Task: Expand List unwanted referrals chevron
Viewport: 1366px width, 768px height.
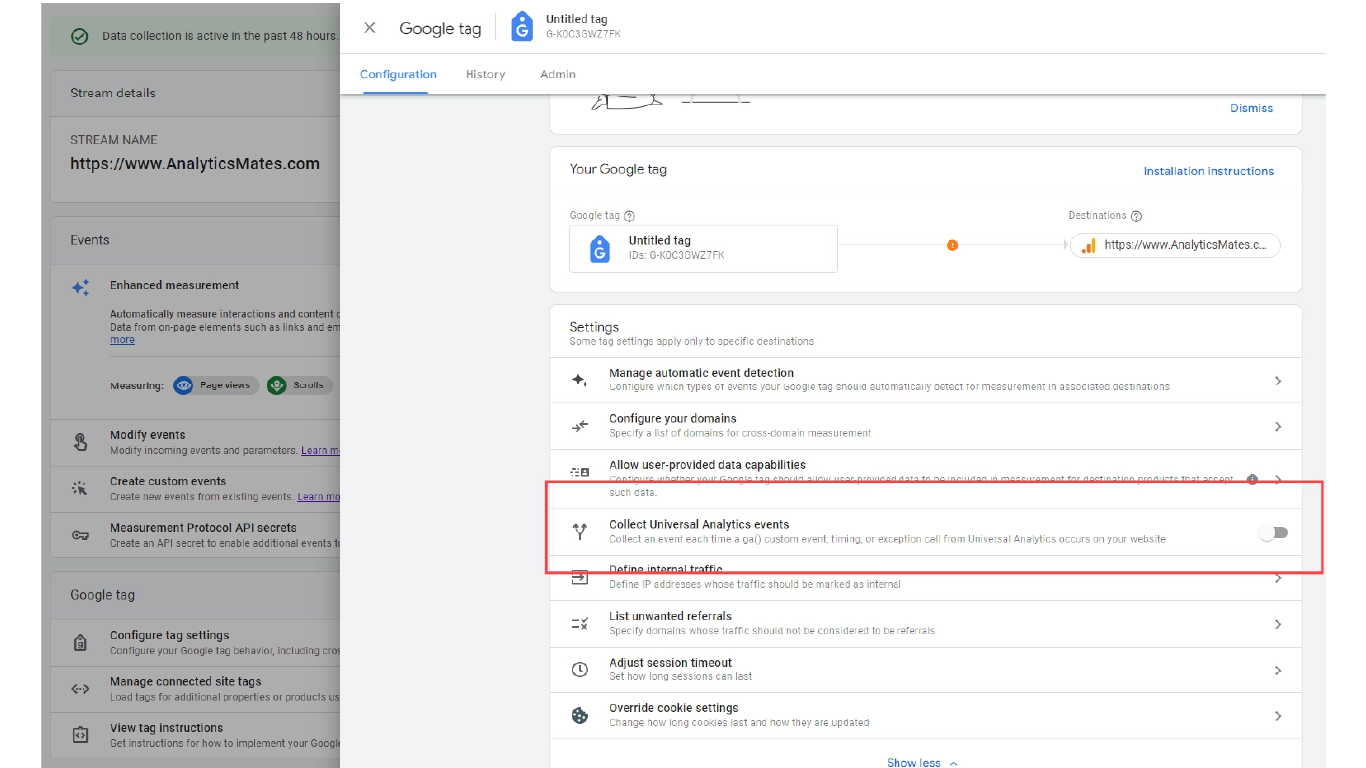Action: (x=1278, y=624)
